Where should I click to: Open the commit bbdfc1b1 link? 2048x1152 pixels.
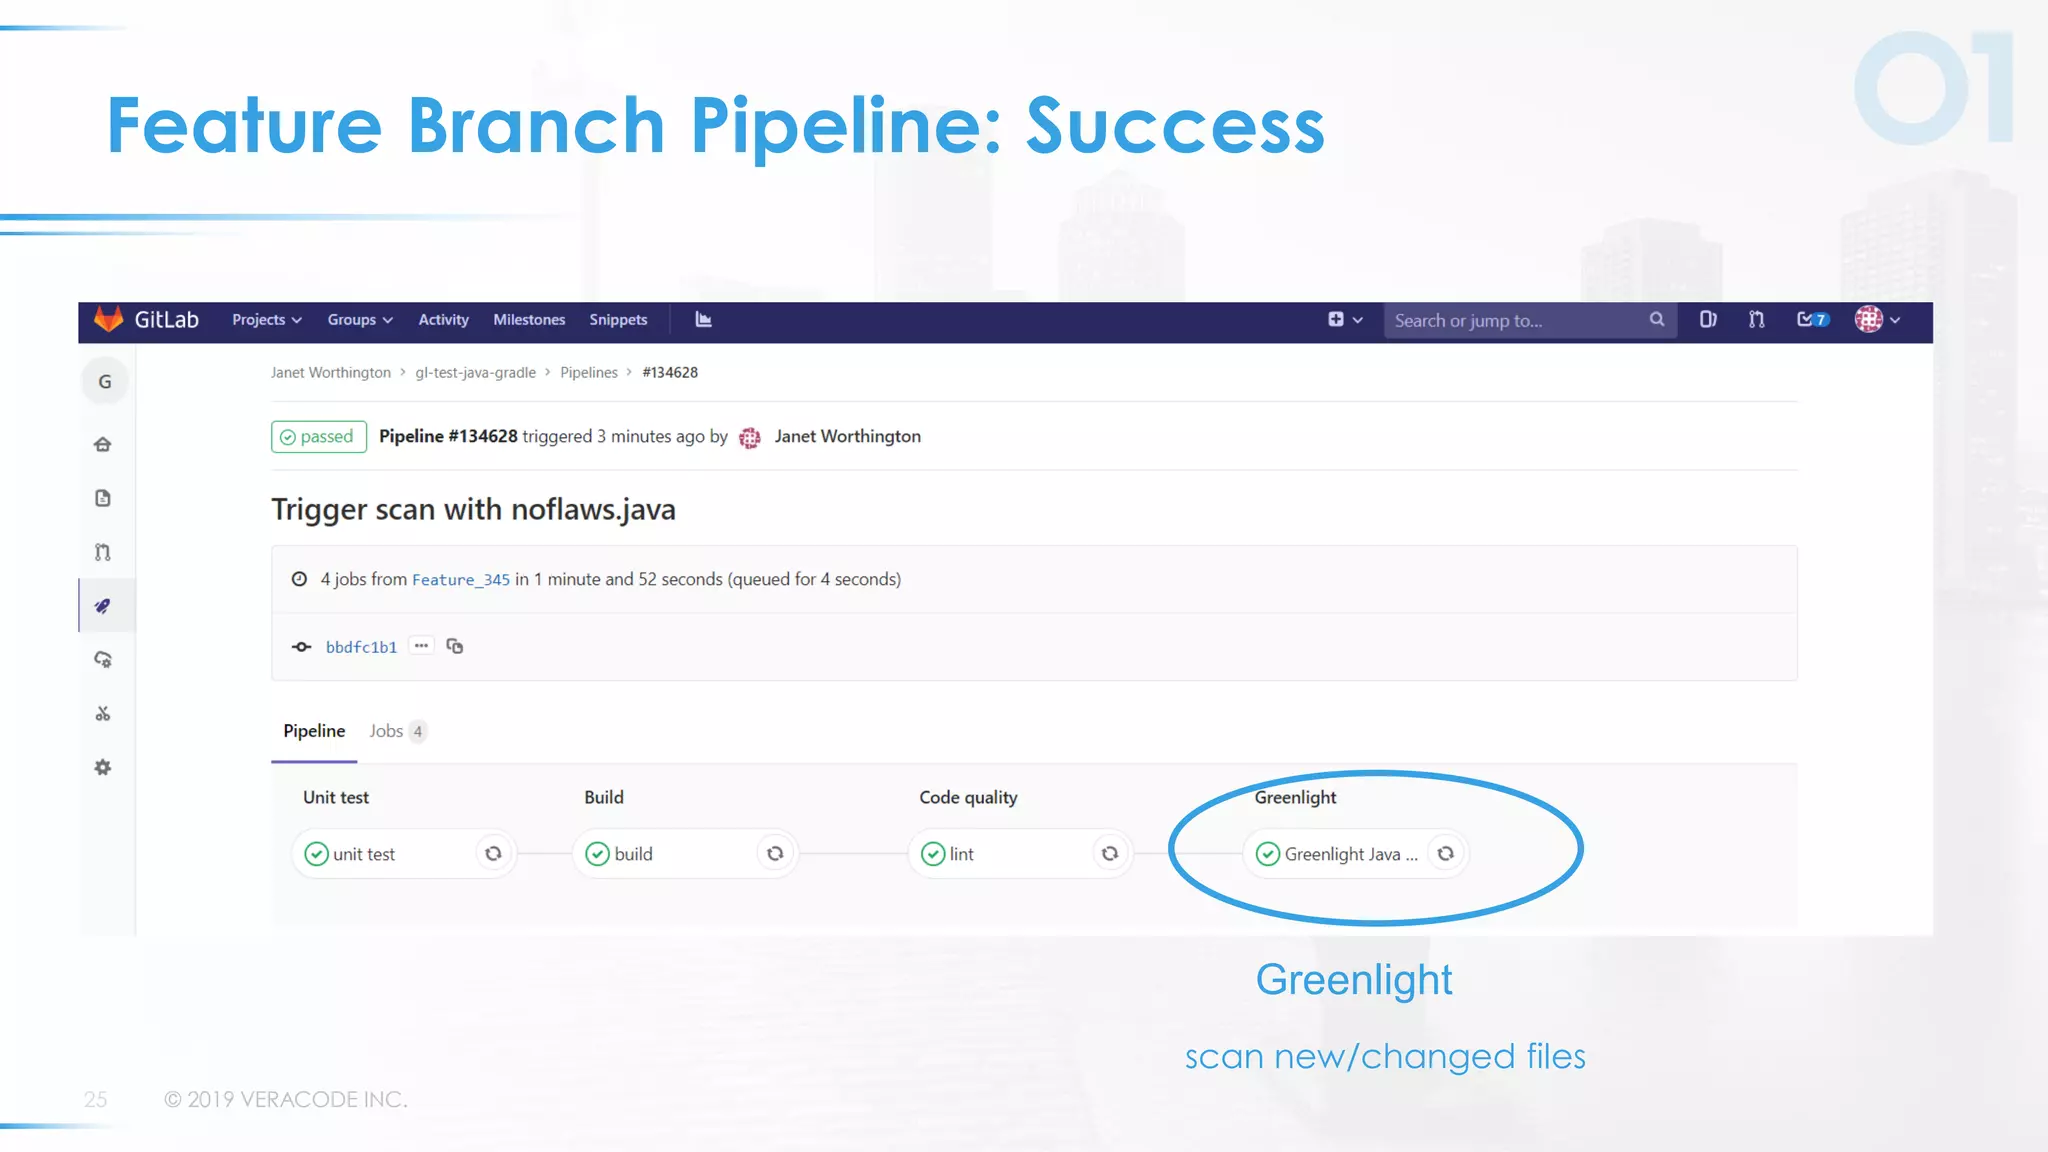pos(361,647)
